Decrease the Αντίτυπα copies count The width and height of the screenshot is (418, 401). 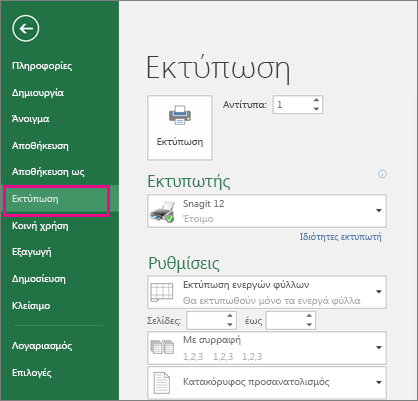coord(316,109)
